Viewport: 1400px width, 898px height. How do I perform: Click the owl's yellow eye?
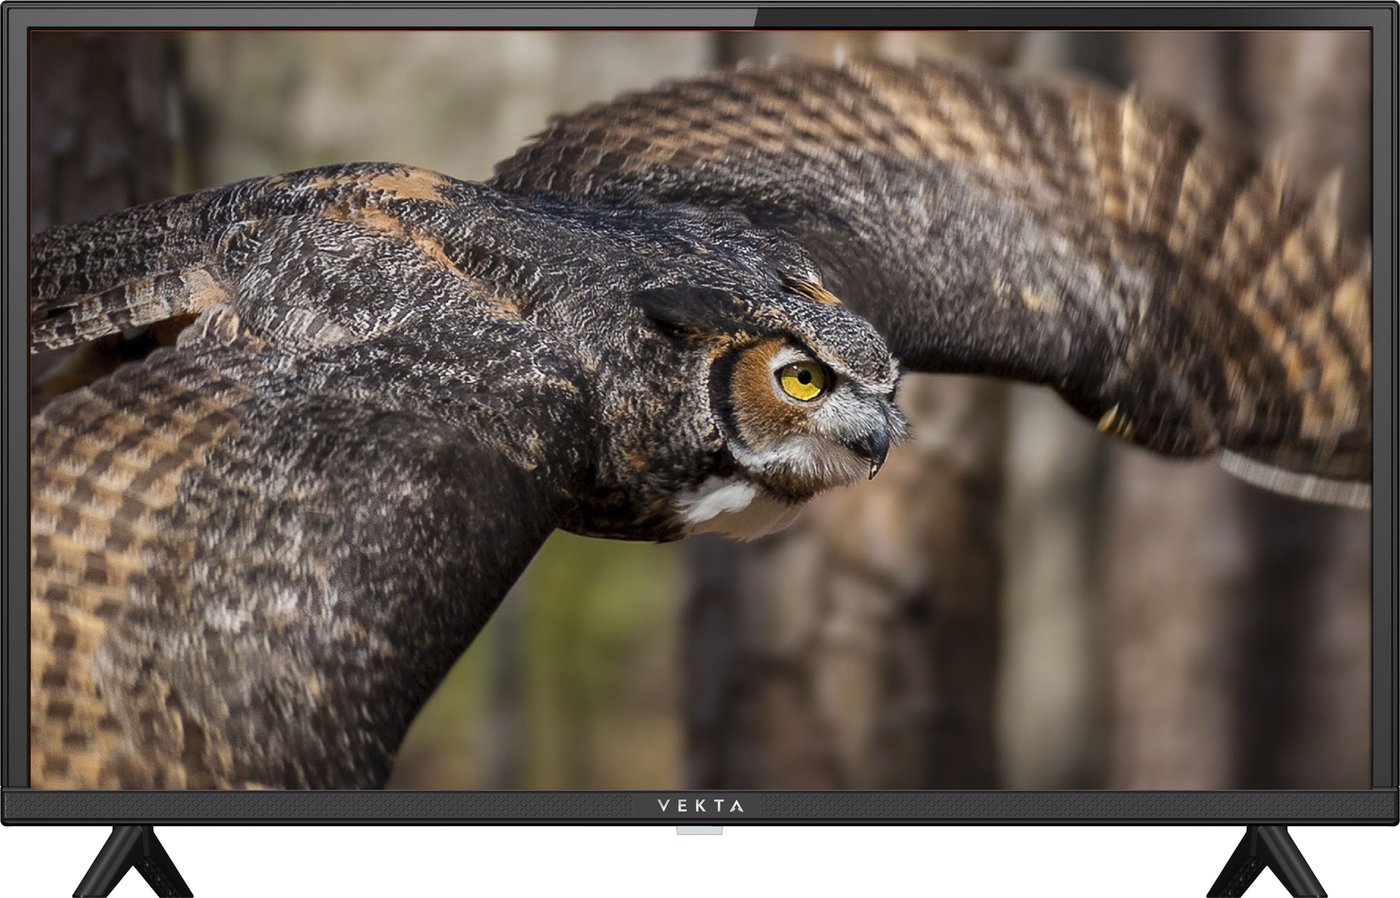point(802,379)
